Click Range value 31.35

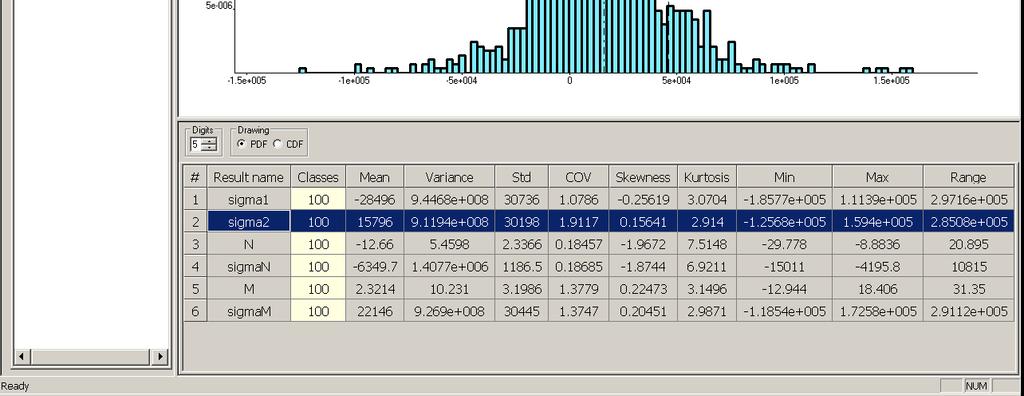[x=968, y=289]
